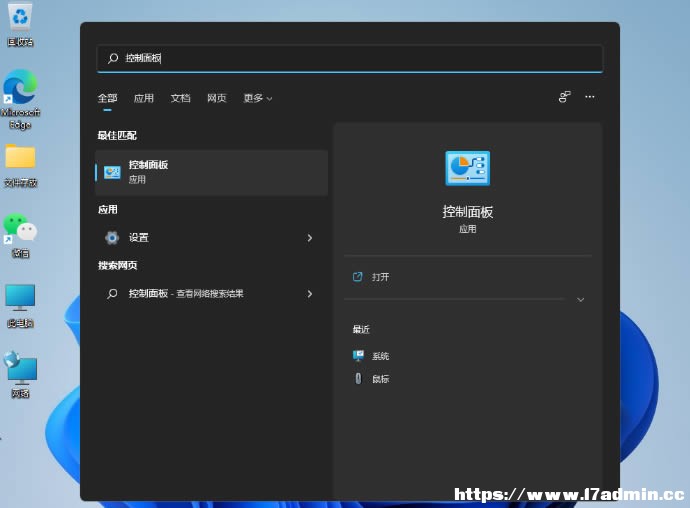The height and width of the screenshot is (508, 690).
Task: Click the large Control Panel icon in the preview pane
Action: coord(467,168)
